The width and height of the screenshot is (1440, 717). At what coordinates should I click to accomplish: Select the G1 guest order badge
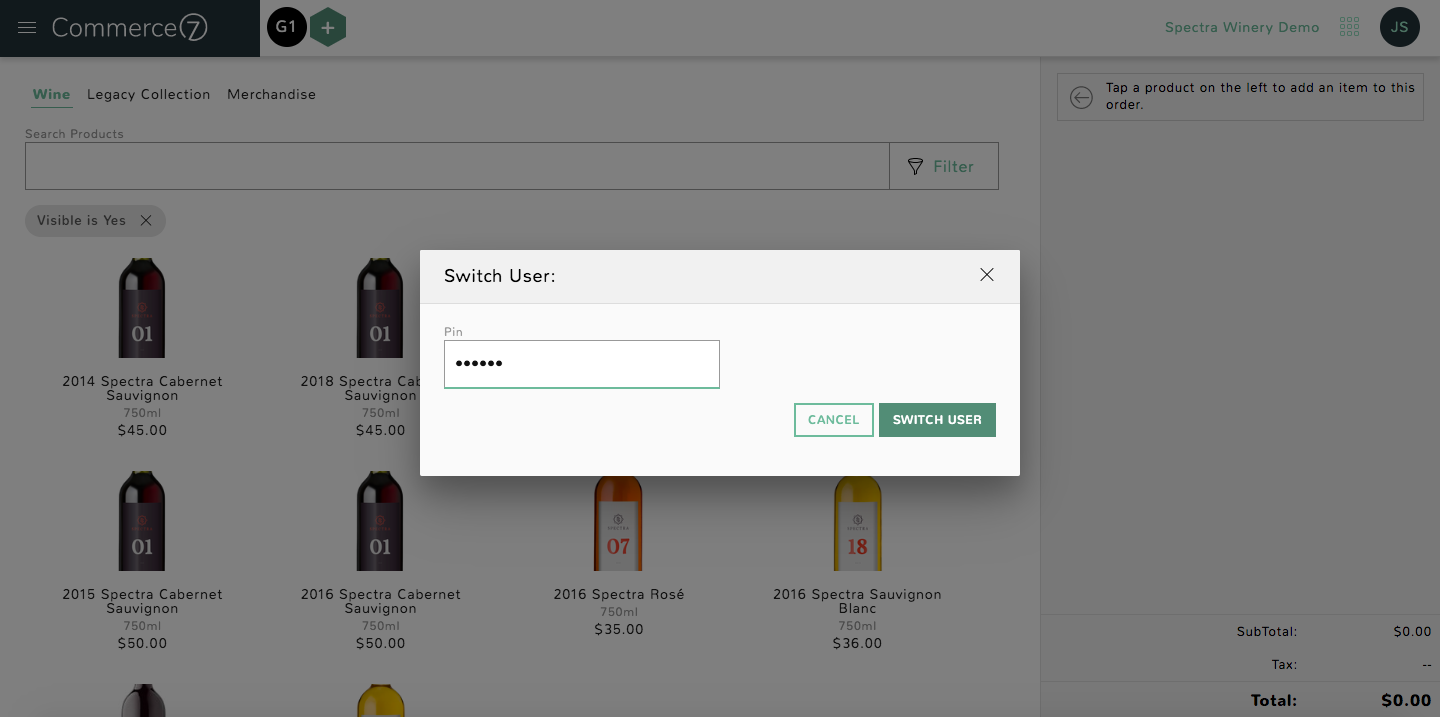coord(286,27)
